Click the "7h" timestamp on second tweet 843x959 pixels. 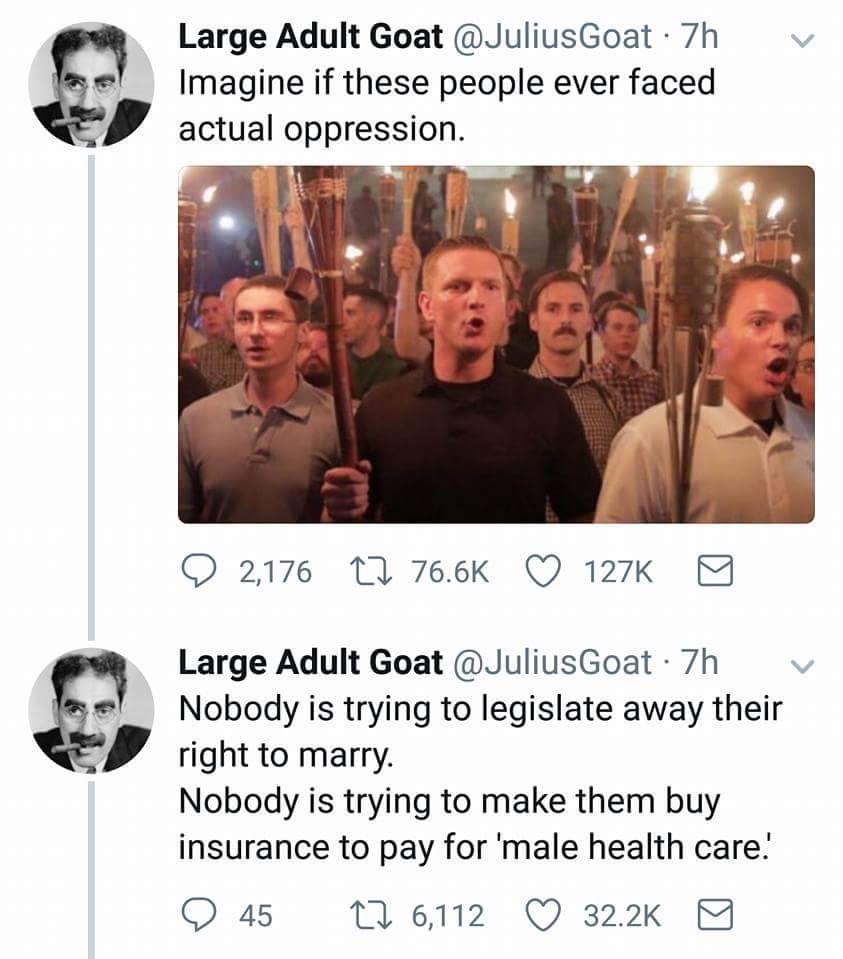coord(698,662)
